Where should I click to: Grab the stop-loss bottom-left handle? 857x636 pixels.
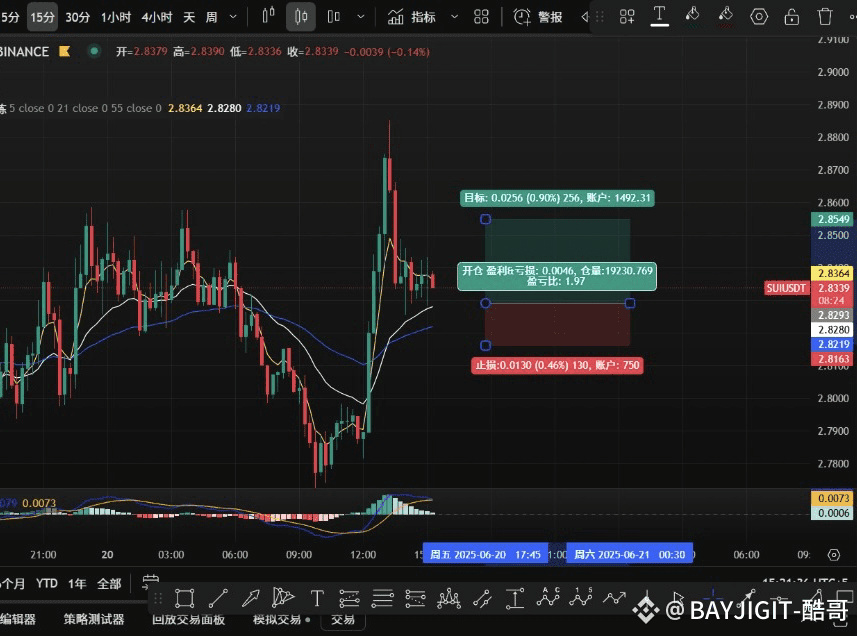point(485,345)
